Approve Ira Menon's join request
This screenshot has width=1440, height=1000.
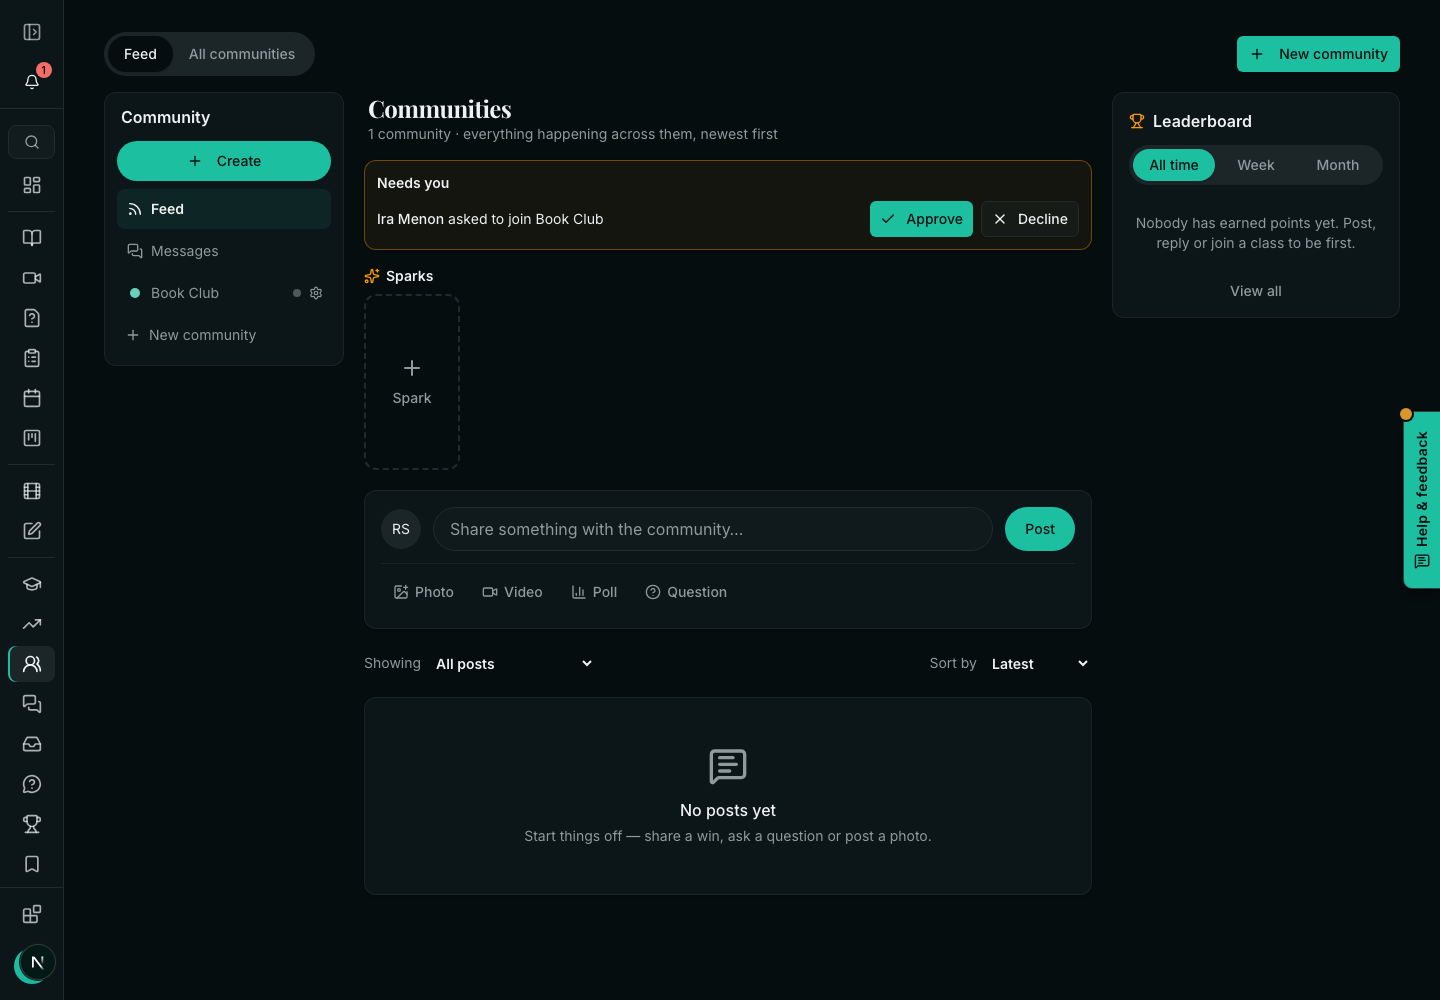point(921,219)
